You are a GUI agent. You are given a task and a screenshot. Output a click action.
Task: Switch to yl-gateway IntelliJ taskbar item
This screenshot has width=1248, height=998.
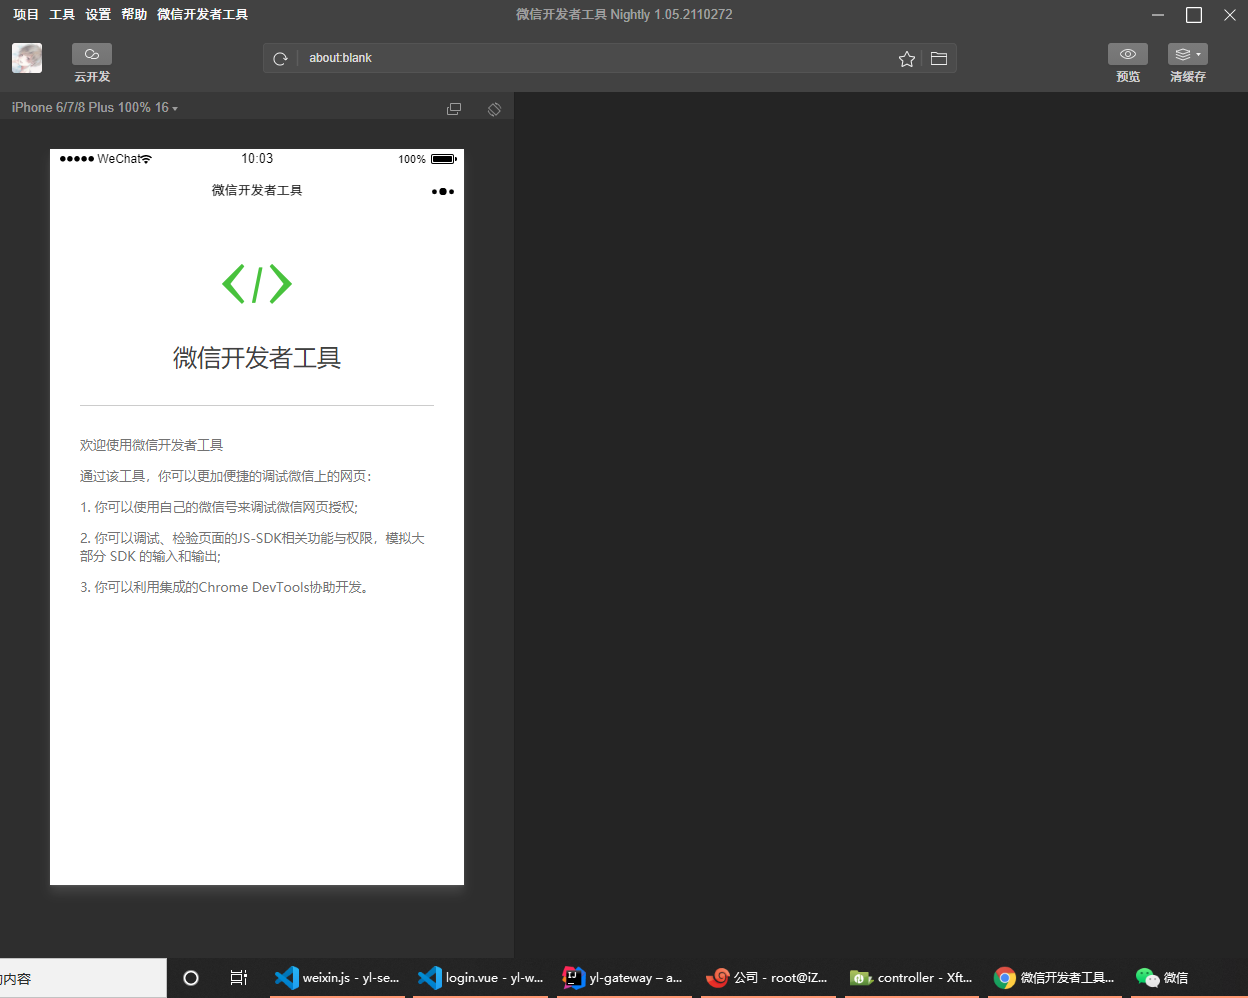click(624, 978)
